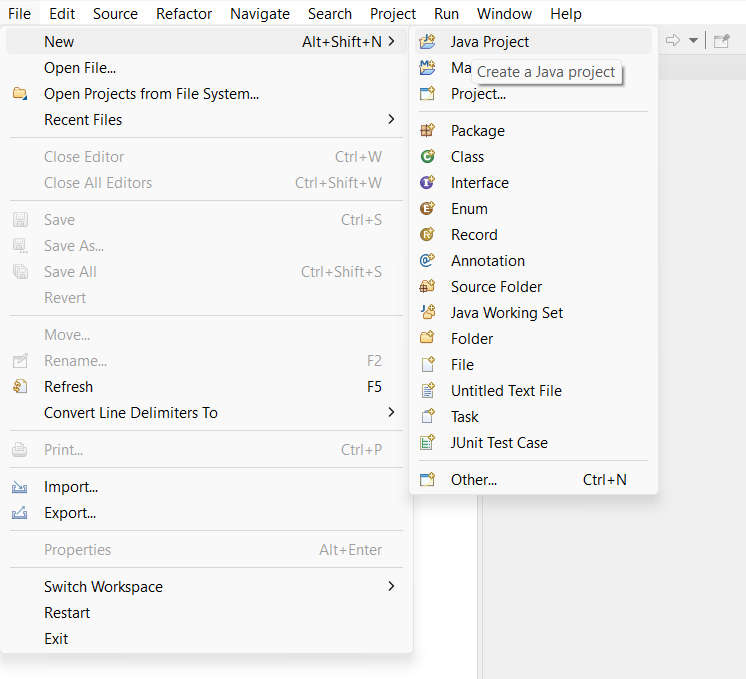Click the Source Folder icon

pyautogui.click(x=428, y=287)
